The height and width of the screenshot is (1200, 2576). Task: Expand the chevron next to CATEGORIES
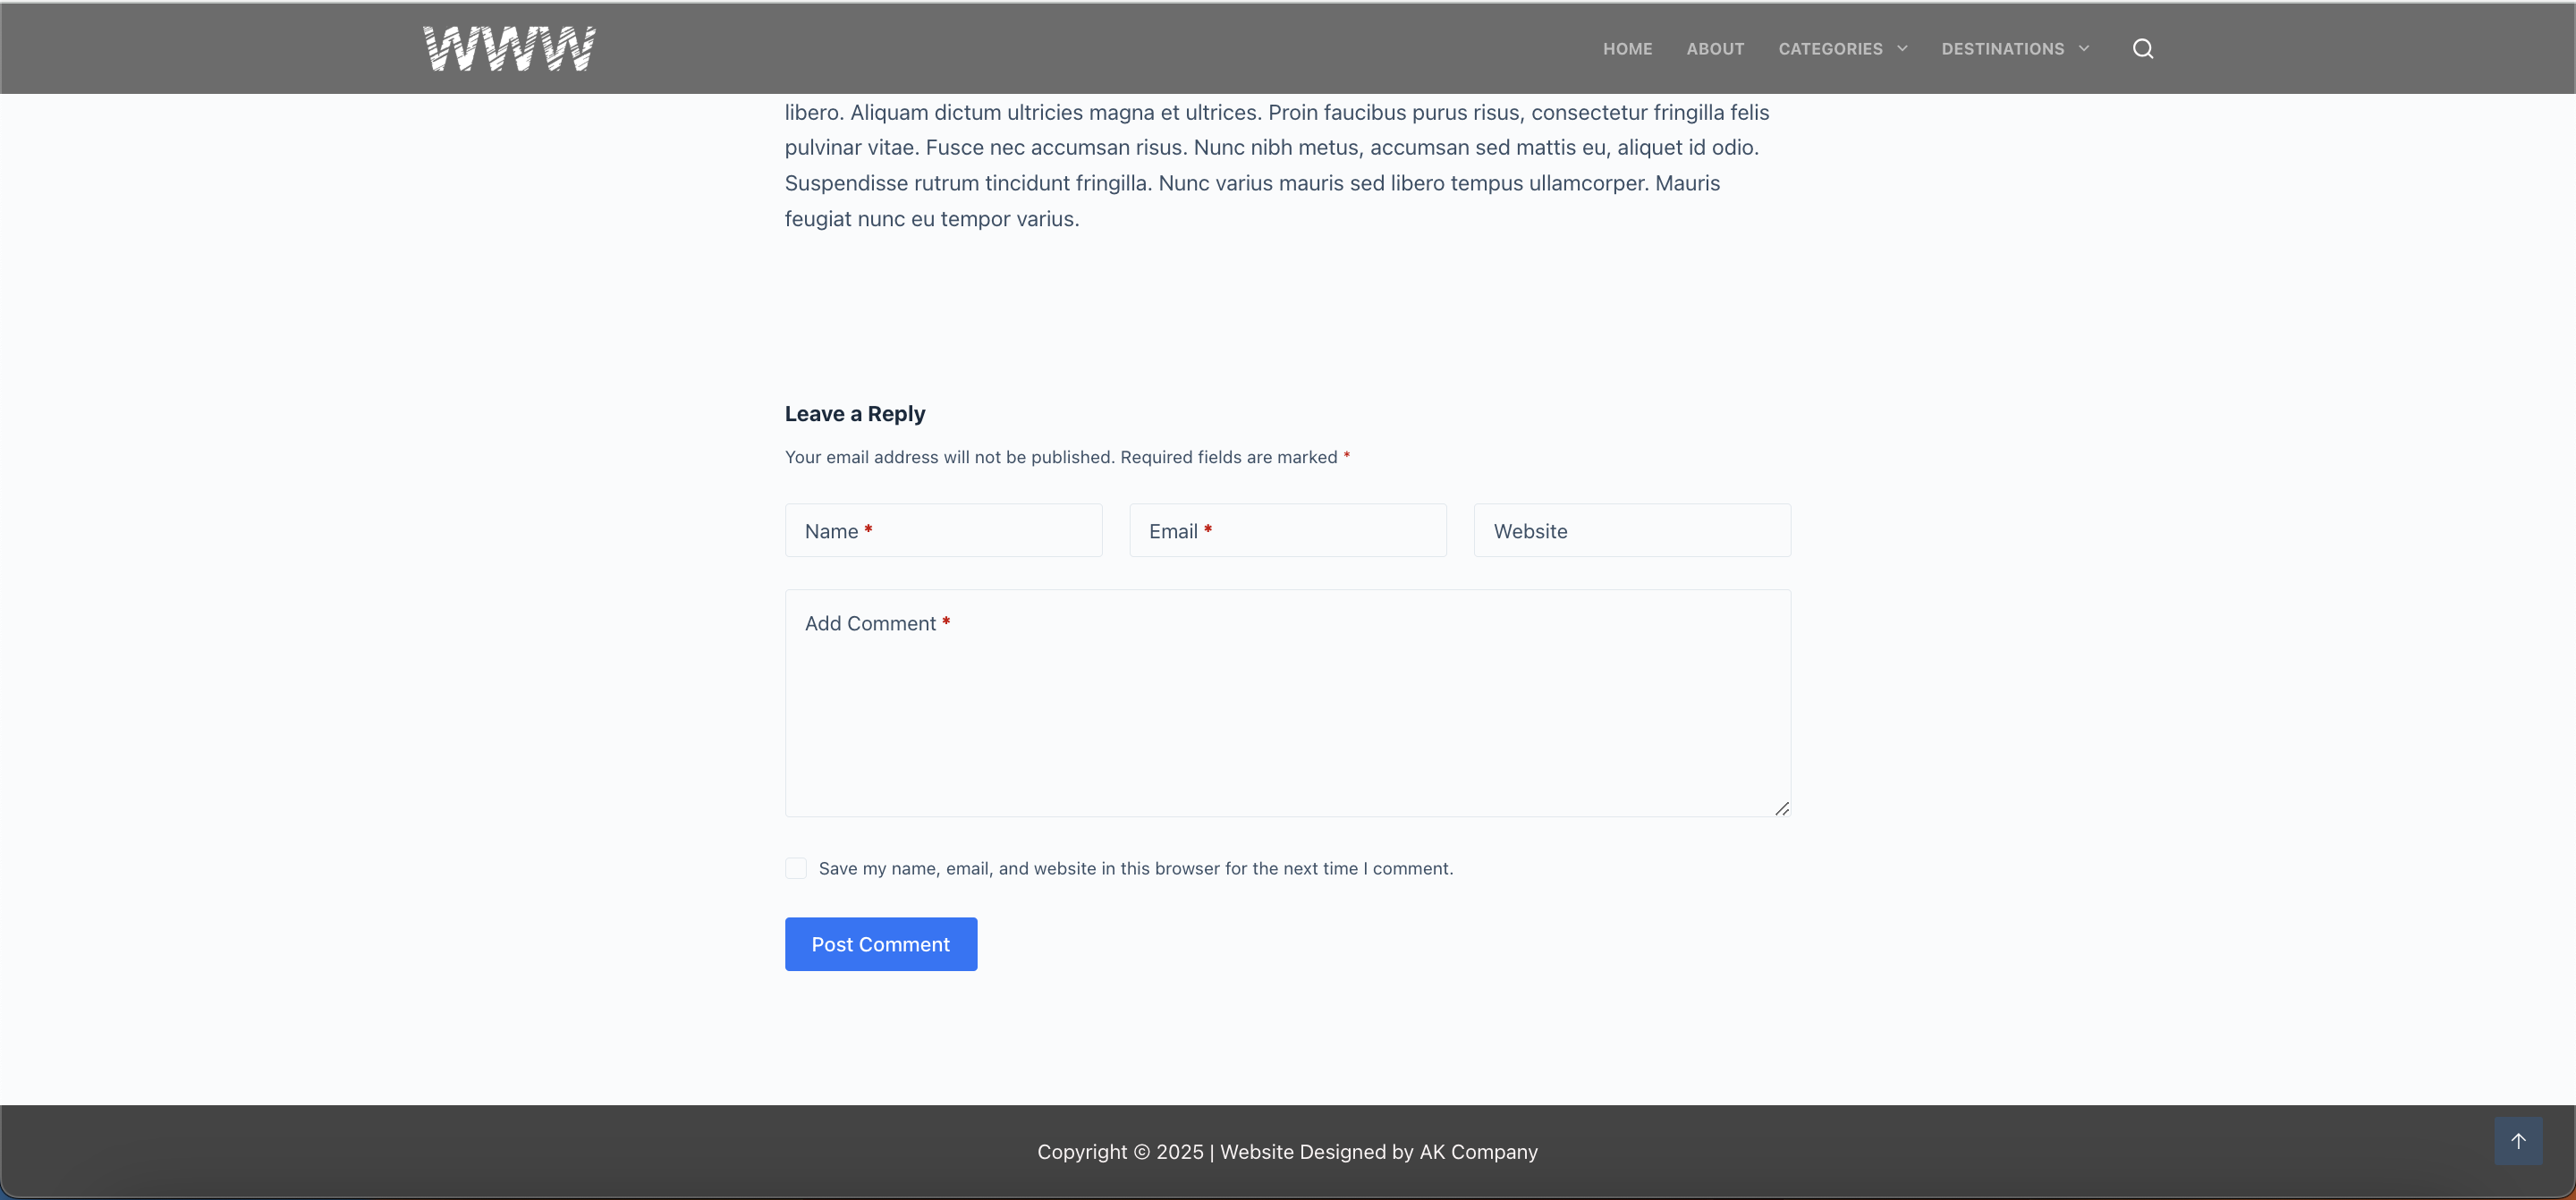point(1902,49)
